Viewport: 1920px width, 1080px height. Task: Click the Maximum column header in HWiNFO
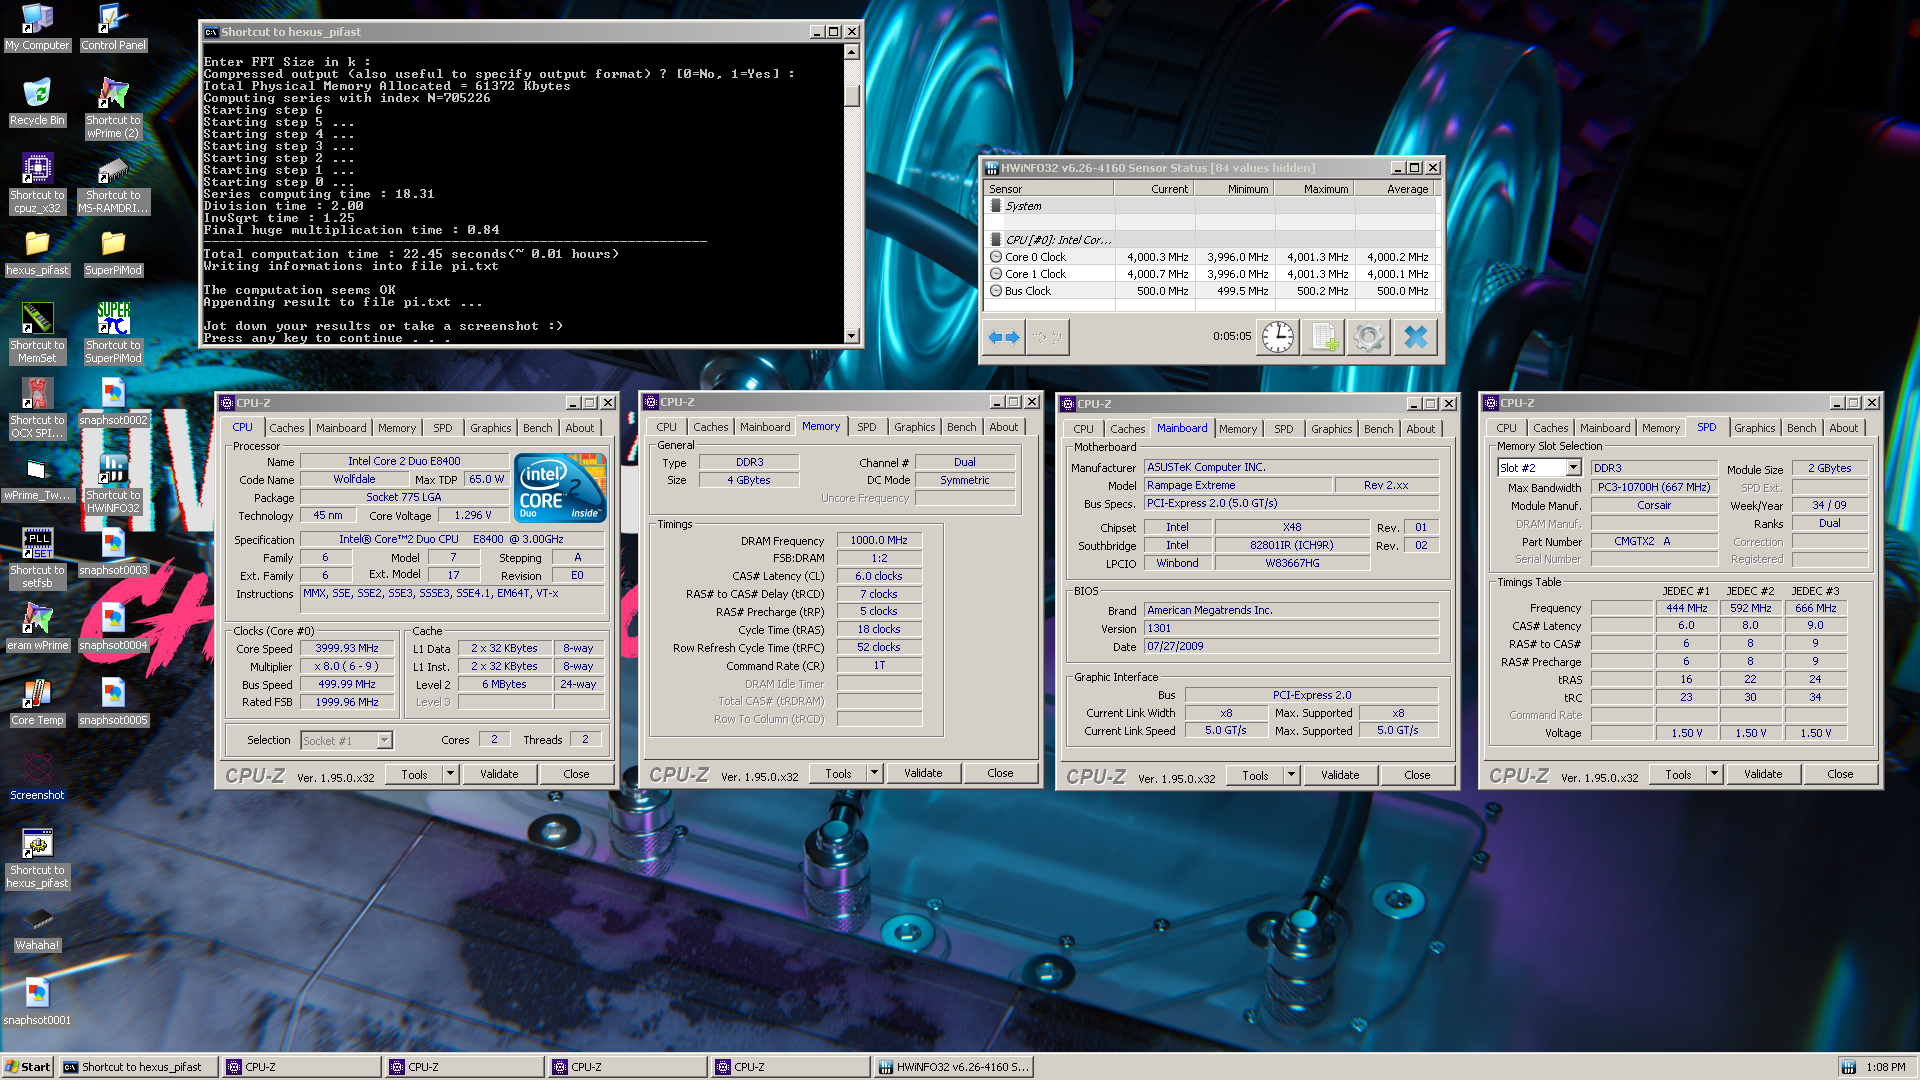1314,189
